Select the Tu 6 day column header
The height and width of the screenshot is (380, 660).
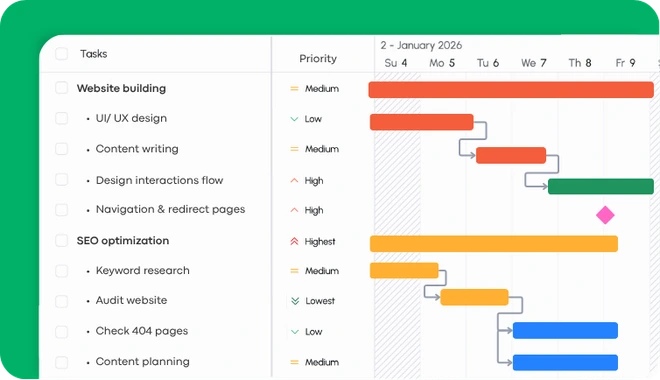[x=488, y=63]
